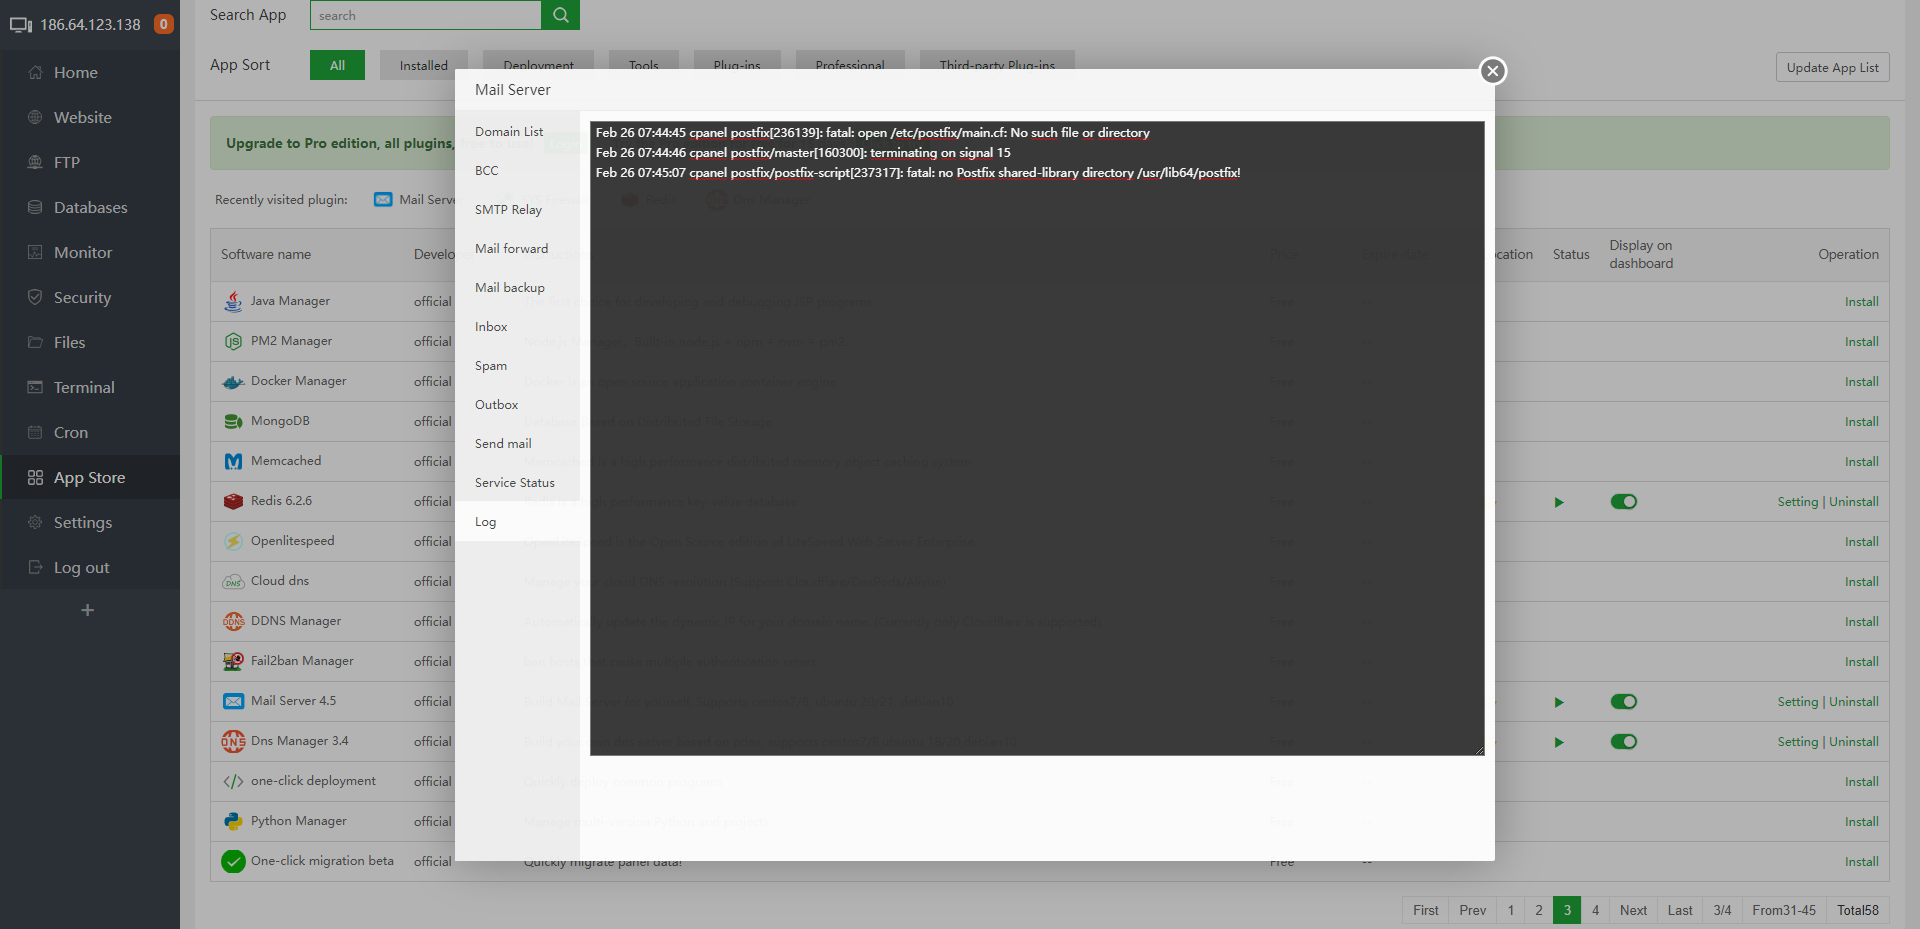Filter apps by Installed
Image resolution: width=1920 pixels, height=929 pixels.
pyautogui.click(x=424, y=65)
